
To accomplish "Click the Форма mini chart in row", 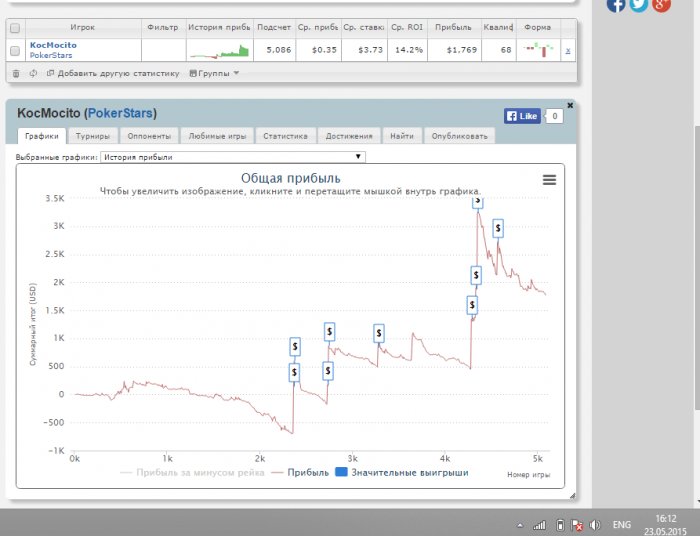I will tap(538, 50).
